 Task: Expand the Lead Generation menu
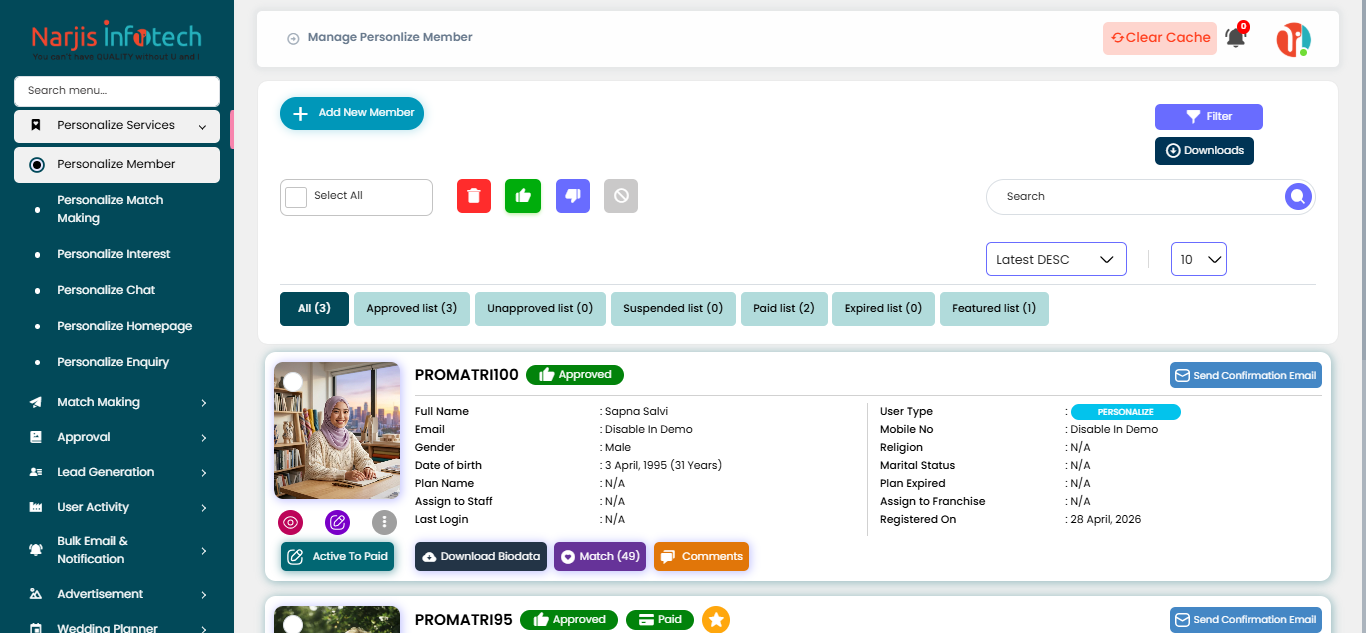coord(204,473)
